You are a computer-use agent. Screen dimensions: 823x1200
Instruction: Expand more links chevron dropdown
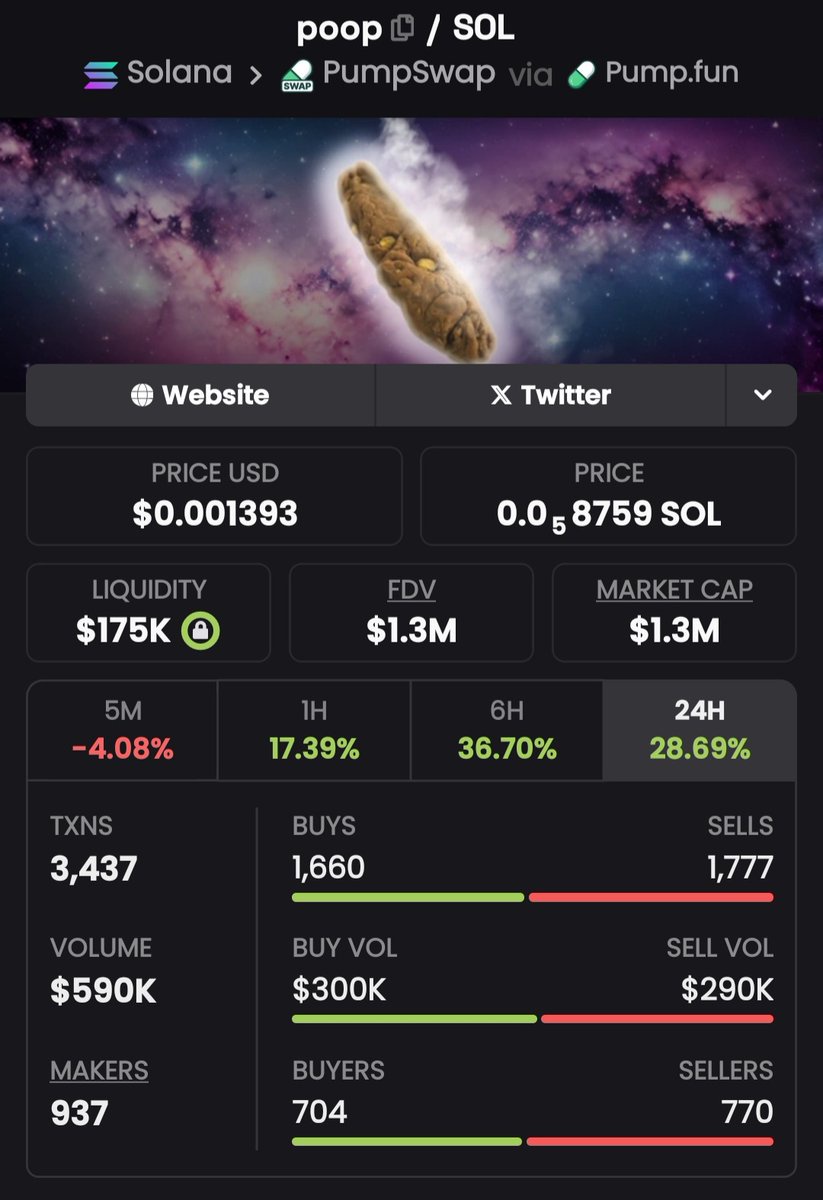pos(762,395)
